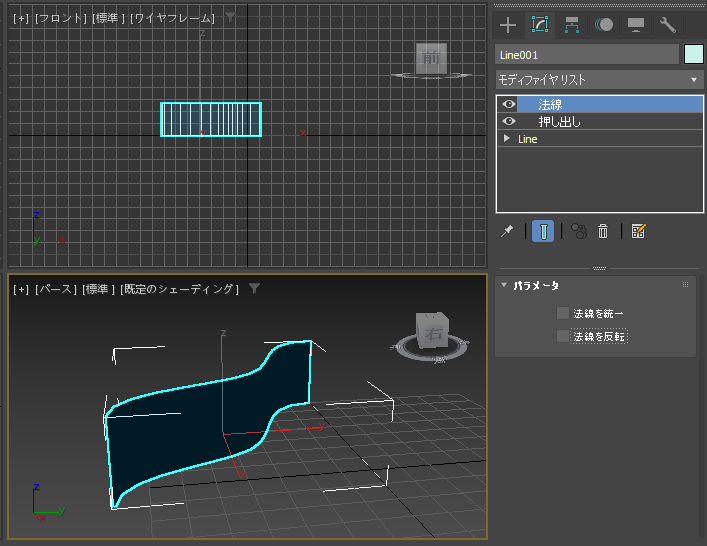Remove modifier using the trash icon
Screen dimensions: 707x546
pos(603,231)
